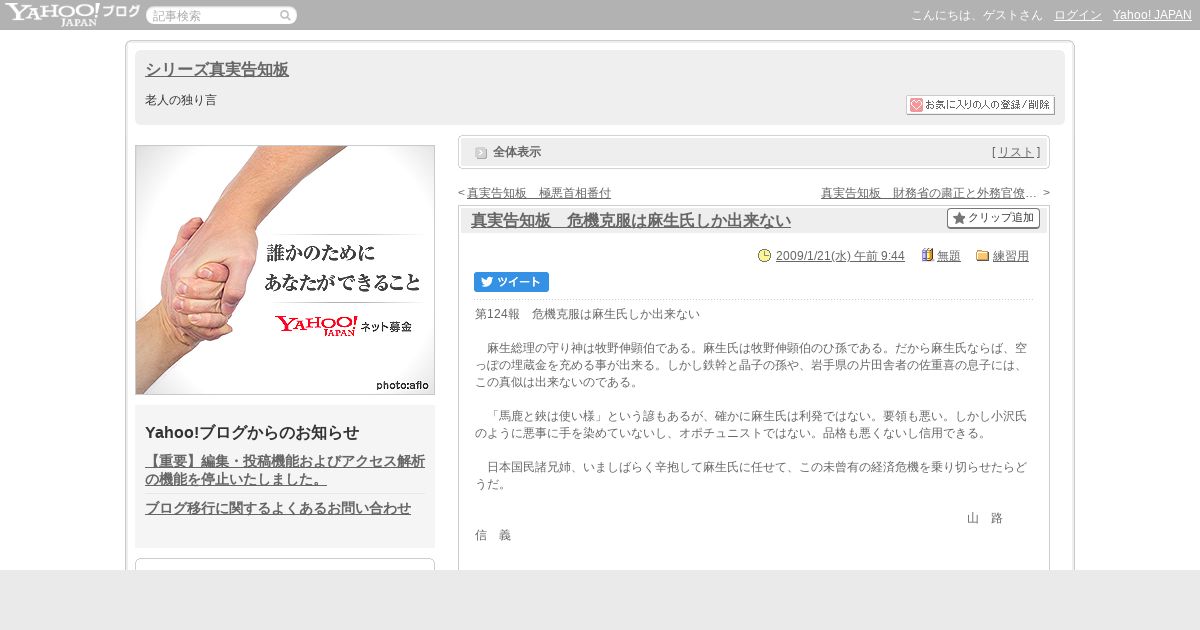
Task: Click the Yahoo! Japan Blog logo
Action: (72, 14)
